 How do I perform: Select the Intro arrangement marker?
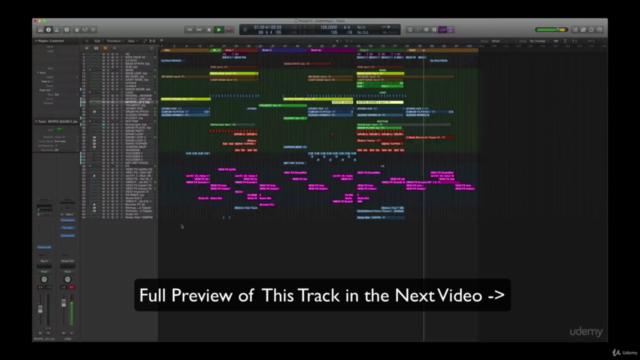(186, 50)
